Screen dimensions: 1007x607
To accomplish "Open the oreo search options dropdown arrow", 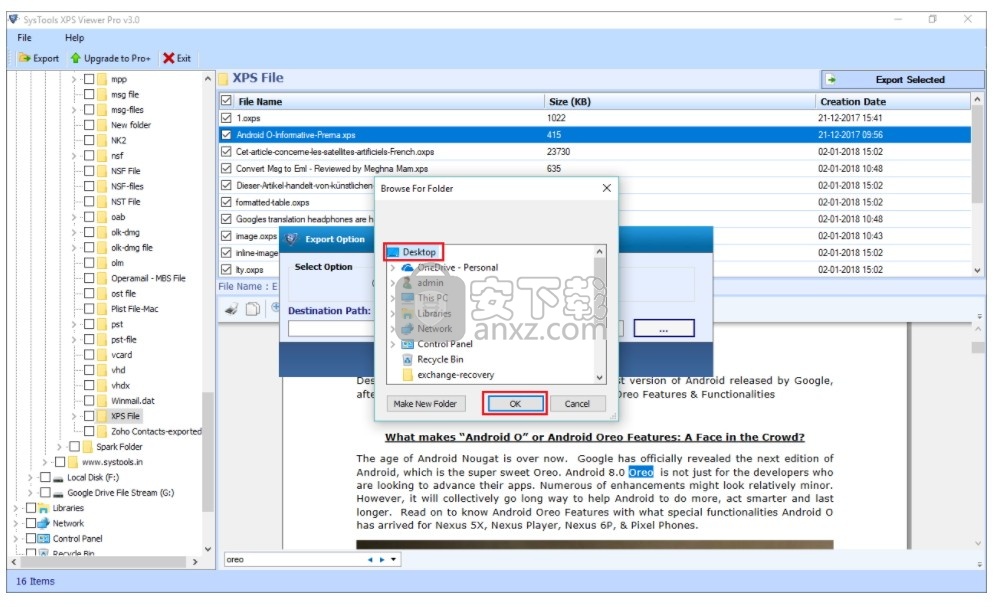I will 394,560.
